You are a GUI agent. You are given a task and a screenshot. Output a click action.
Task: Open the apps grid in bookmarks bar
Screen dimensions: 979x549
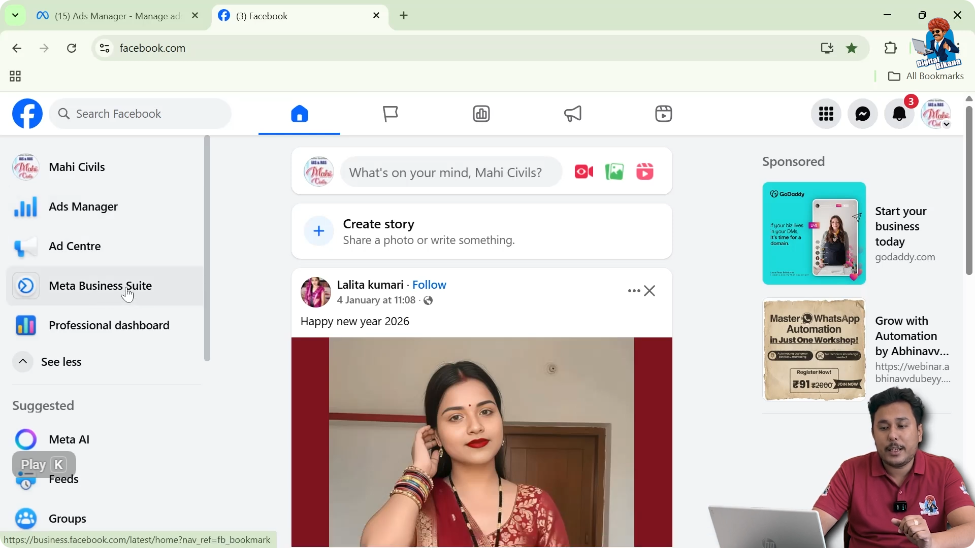16,76
